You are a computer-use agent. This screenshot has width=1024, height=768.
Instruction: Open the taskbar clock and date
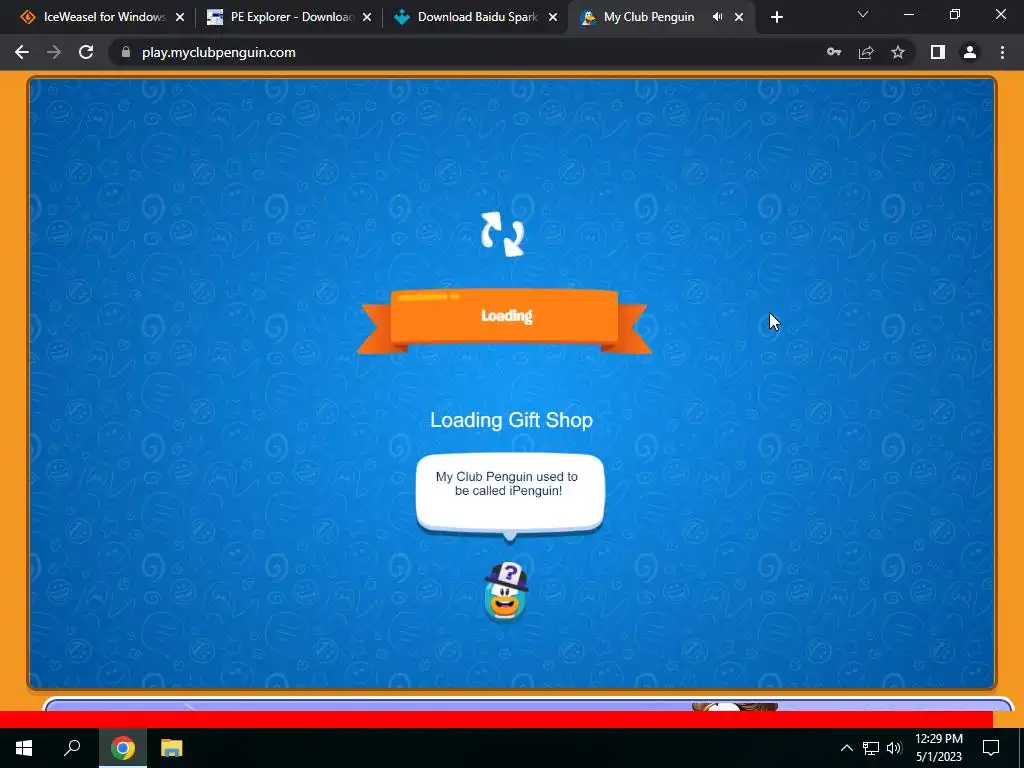pos(938,748)
